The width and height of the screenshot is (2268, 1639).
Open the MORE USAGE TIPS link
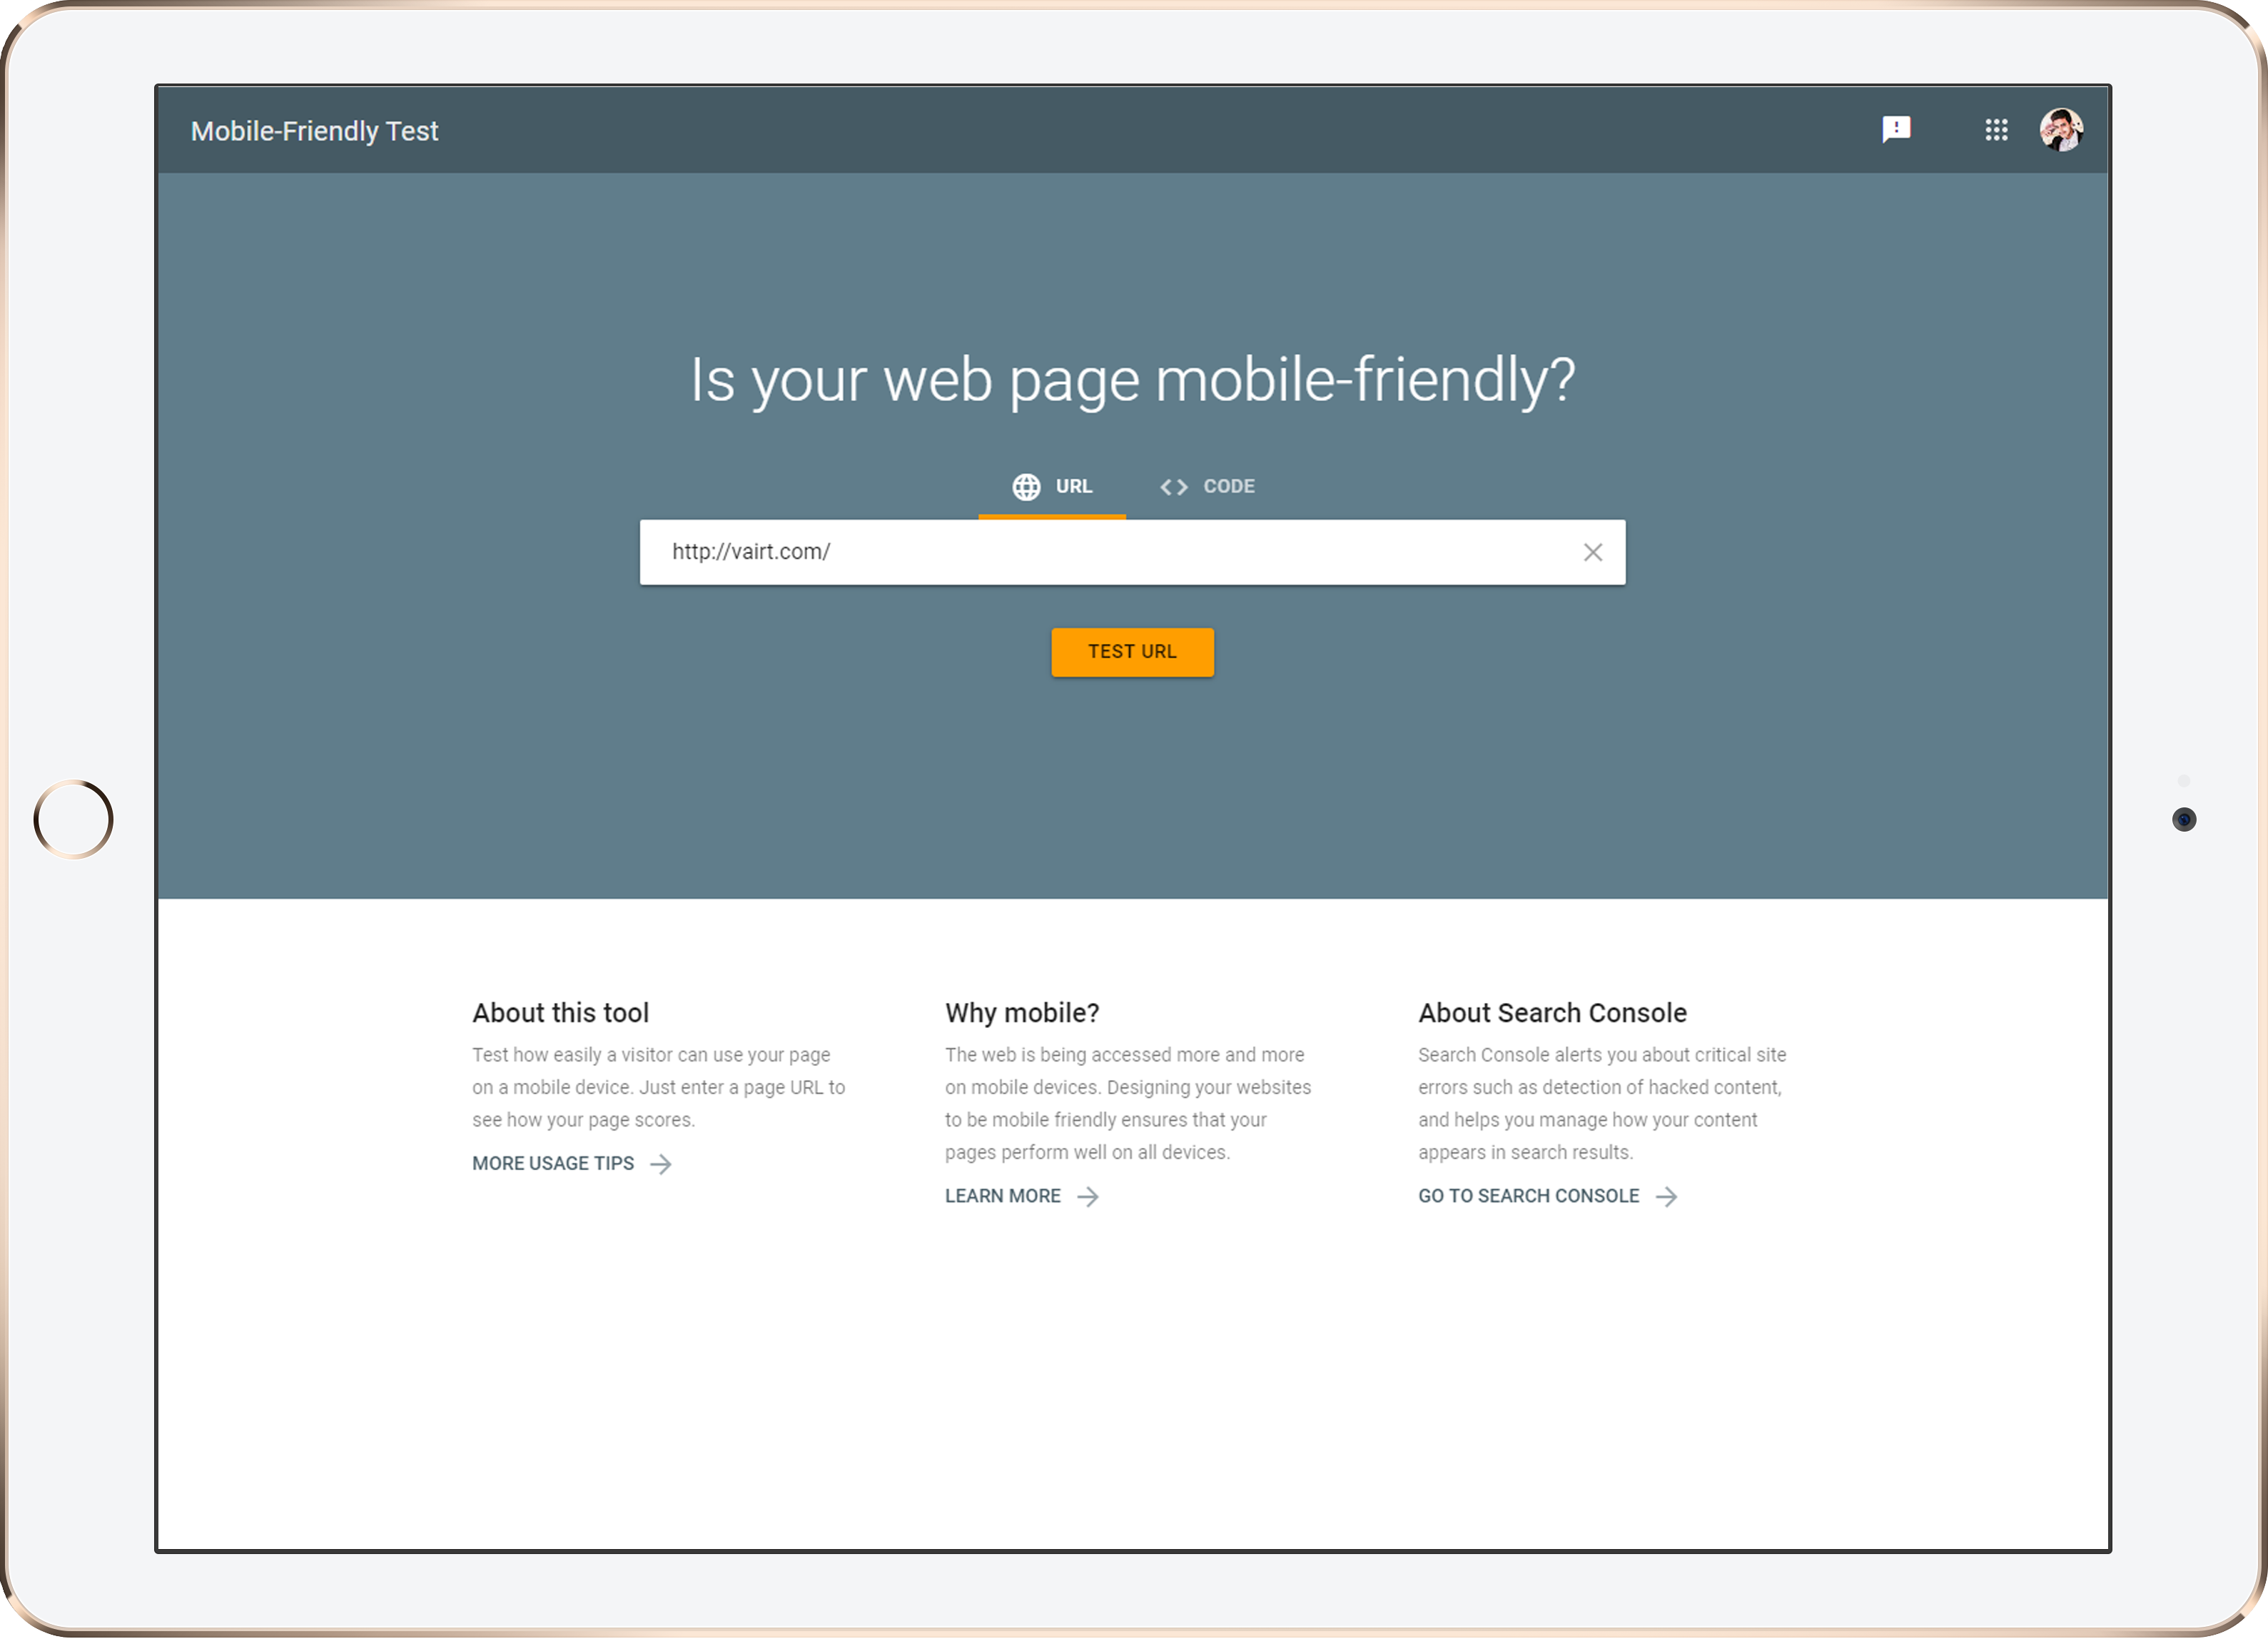(572, 1164)
